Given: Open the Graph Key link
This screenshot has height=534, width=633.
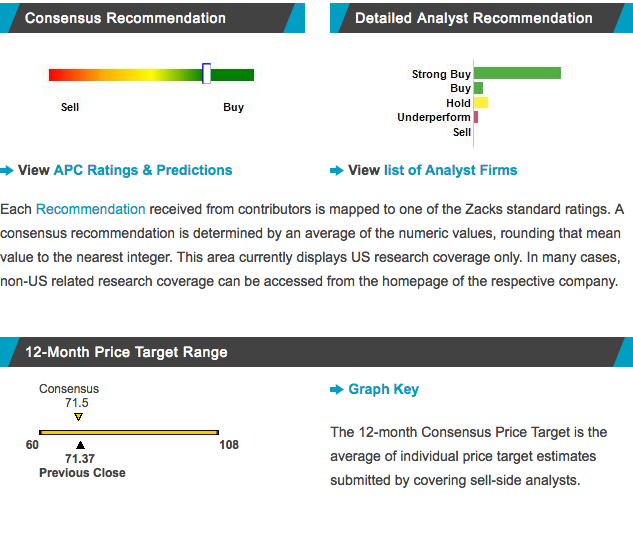Looking at the screenshot, I should click(384, 390).
